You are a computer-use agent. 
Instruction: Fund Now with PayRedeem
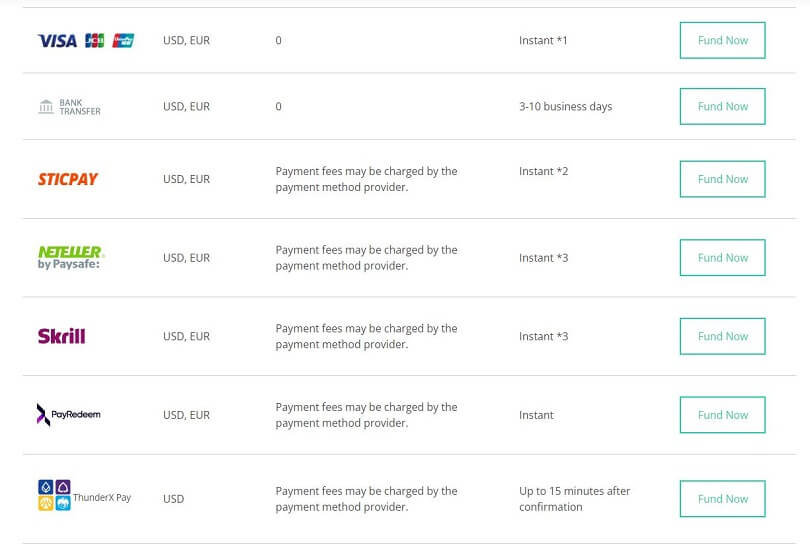pos(722,415)
